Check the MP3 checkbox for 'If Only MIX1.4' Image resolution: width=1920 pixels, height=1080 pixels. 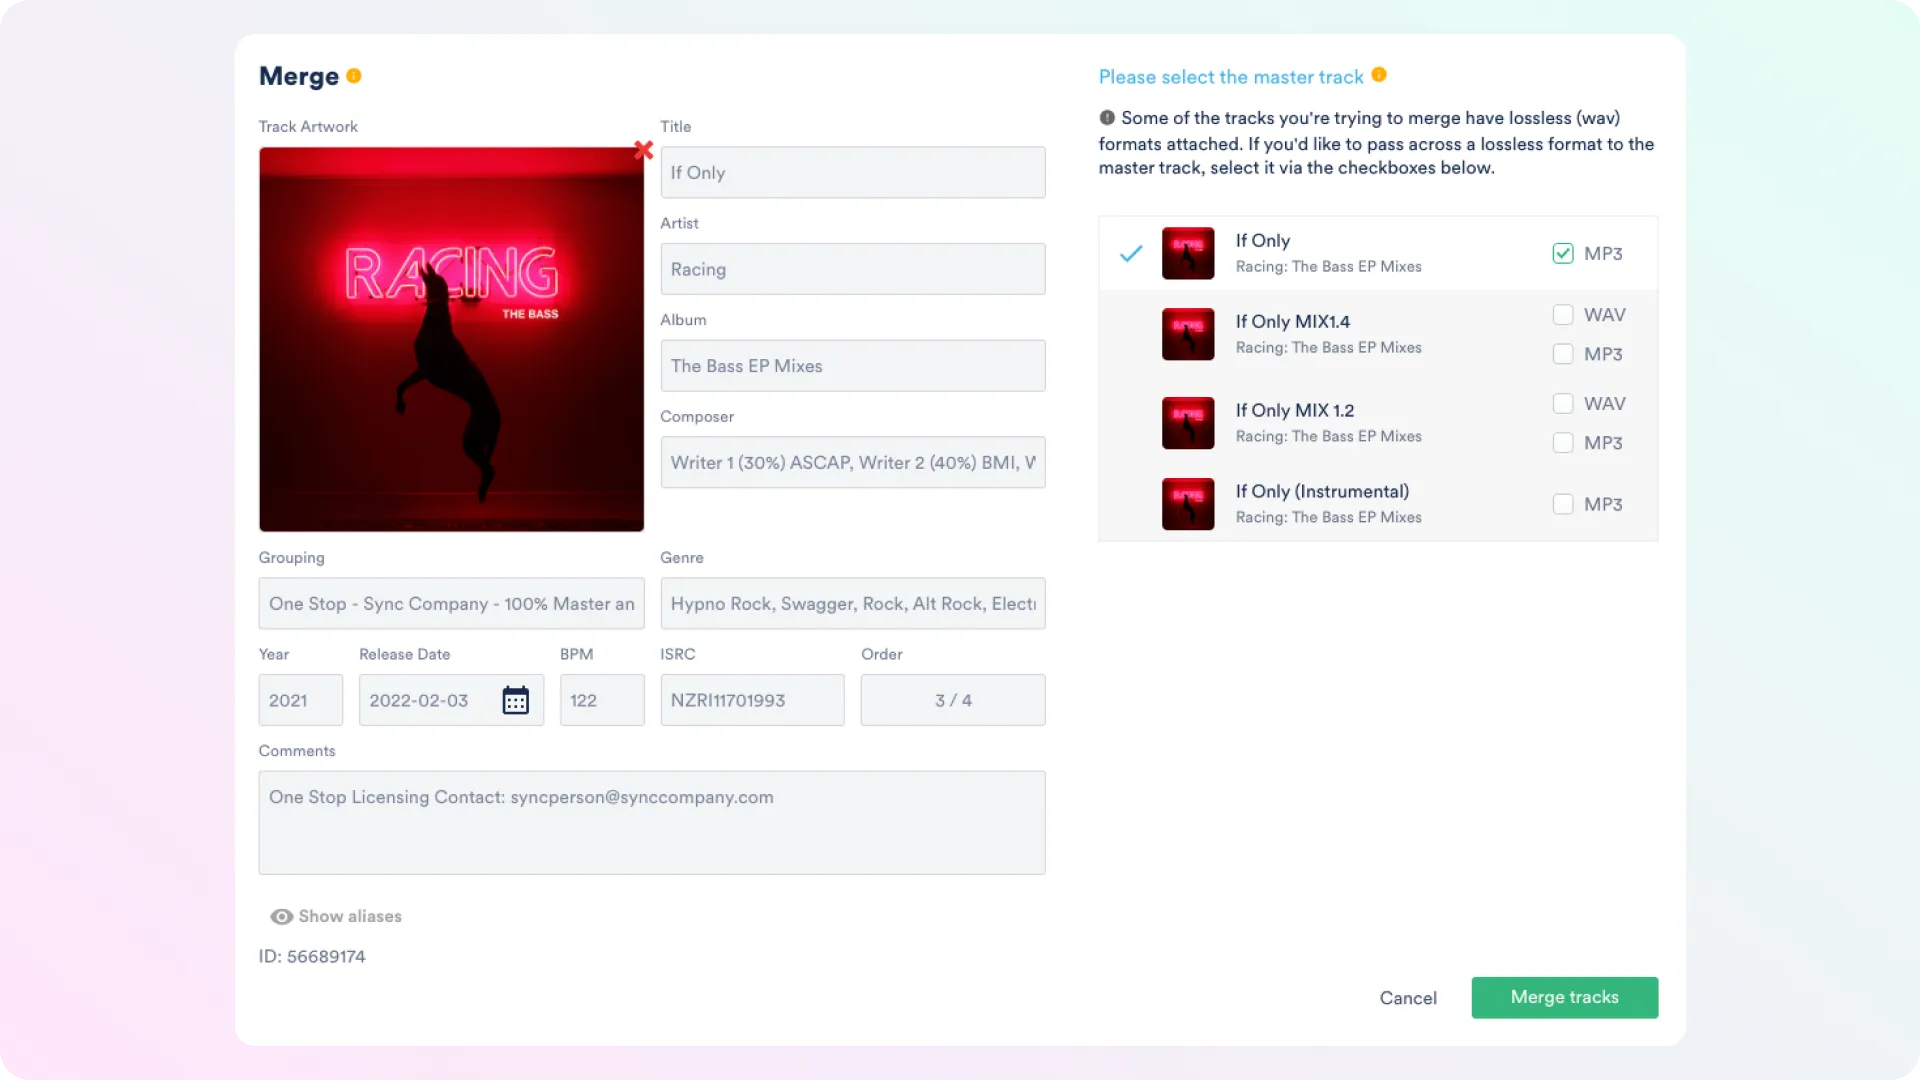coord(1563,353)
